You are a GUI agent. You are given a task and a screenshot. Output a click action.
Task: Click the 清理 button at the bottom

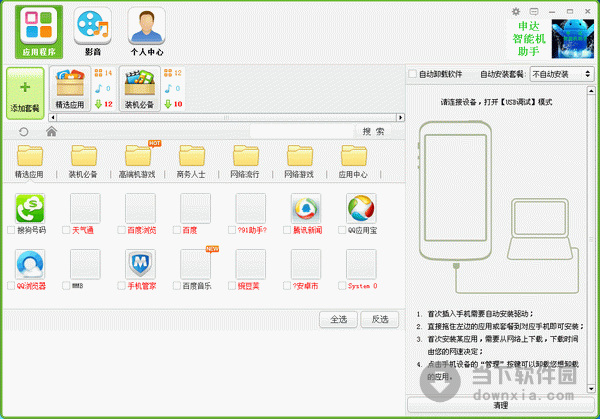(501, 405)
